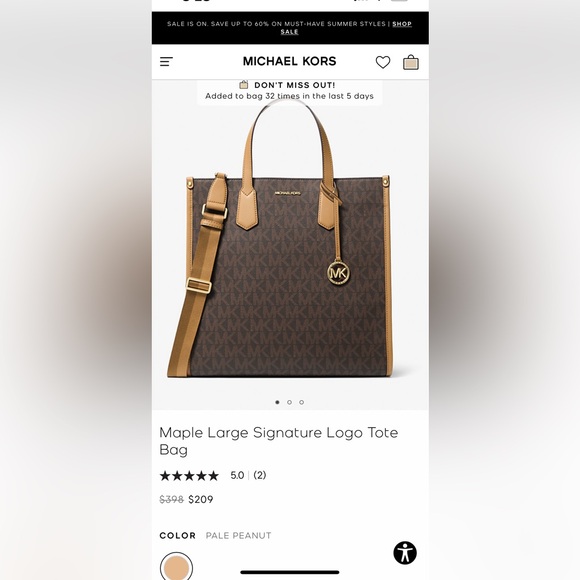
Task: Select the first image carousel dot
Action: [x=277, y=402]
